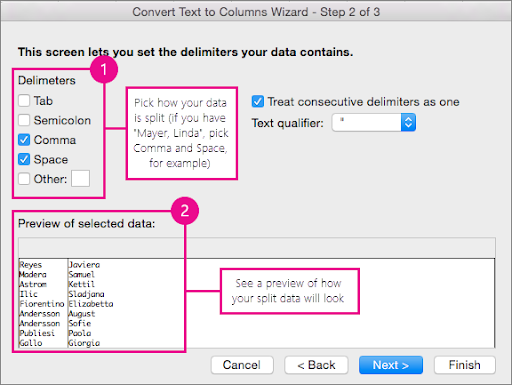Uncheck the Space delimiter
Screen dimensions: 512x385
coord(24,159)
